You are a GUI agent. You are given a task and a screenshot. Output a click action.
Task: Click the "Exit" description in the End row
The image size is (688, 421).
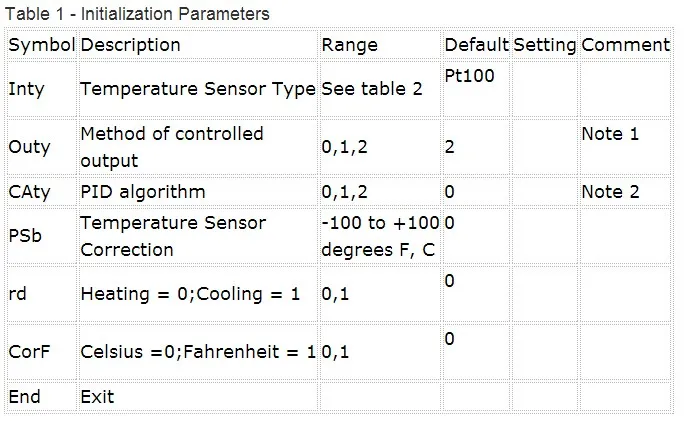pos(97,397)
